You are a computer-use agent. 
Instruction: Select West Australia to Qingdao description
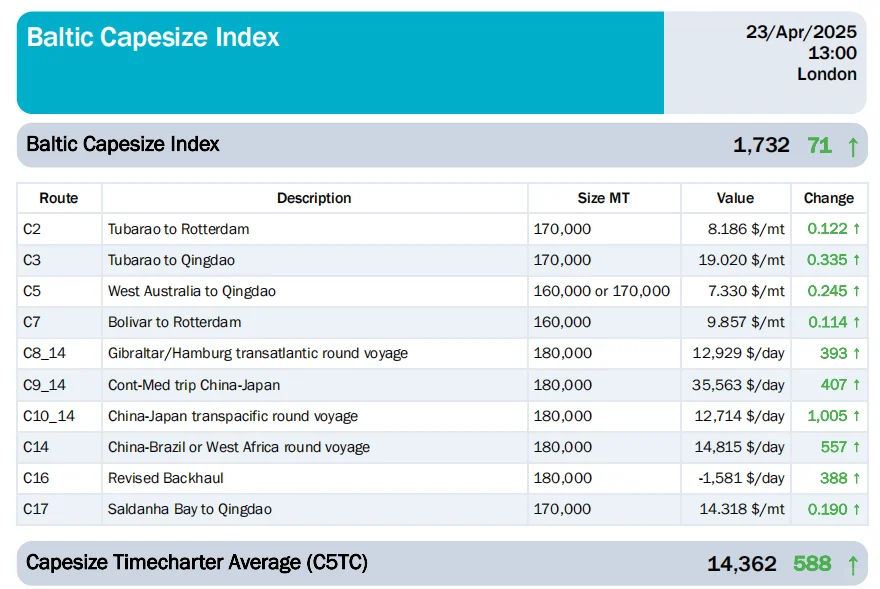click(x=192, y=291)
